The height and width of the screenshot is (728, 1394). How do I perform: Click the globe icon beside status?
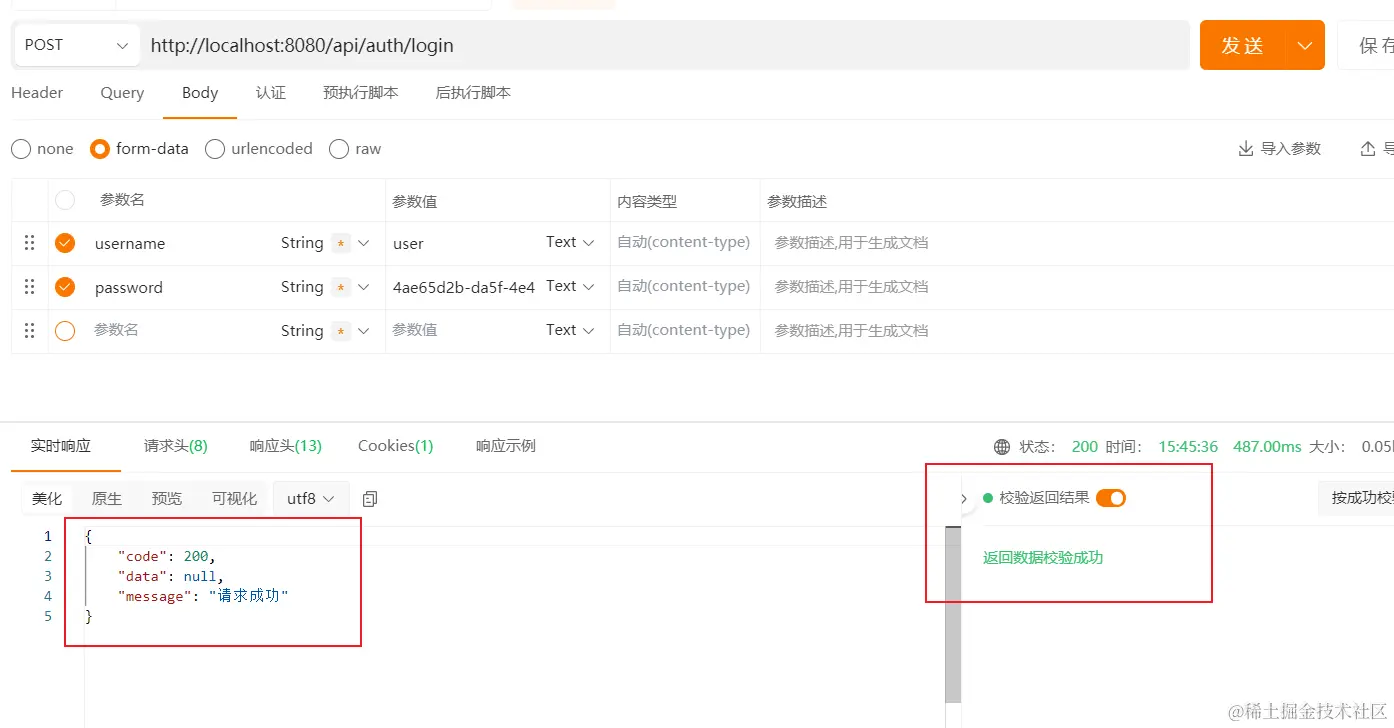pyautogui.click(x=1002, y=447)
